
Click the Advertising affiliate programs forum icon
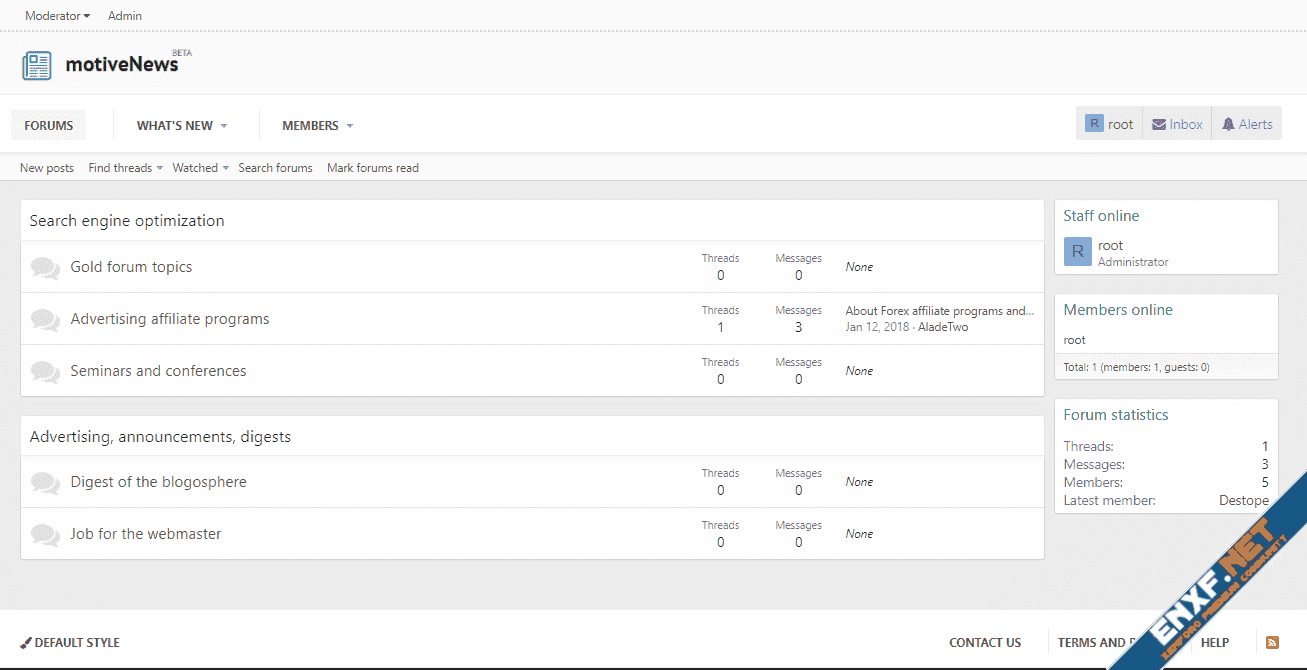(45, 319)
